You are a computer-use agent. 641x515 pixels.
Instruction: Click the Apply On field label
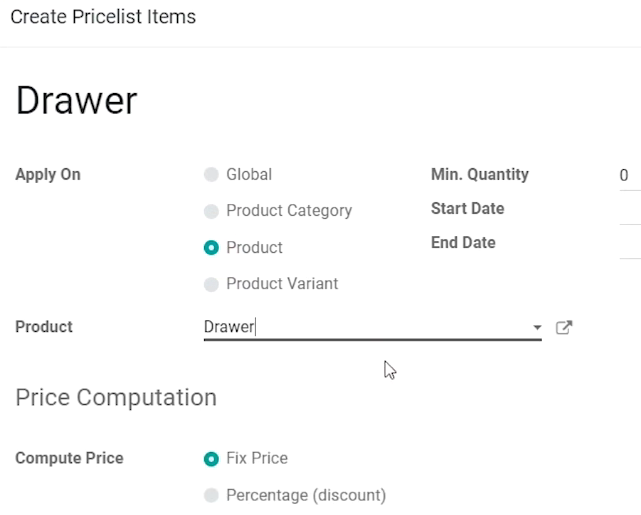[x=48, y=175]
